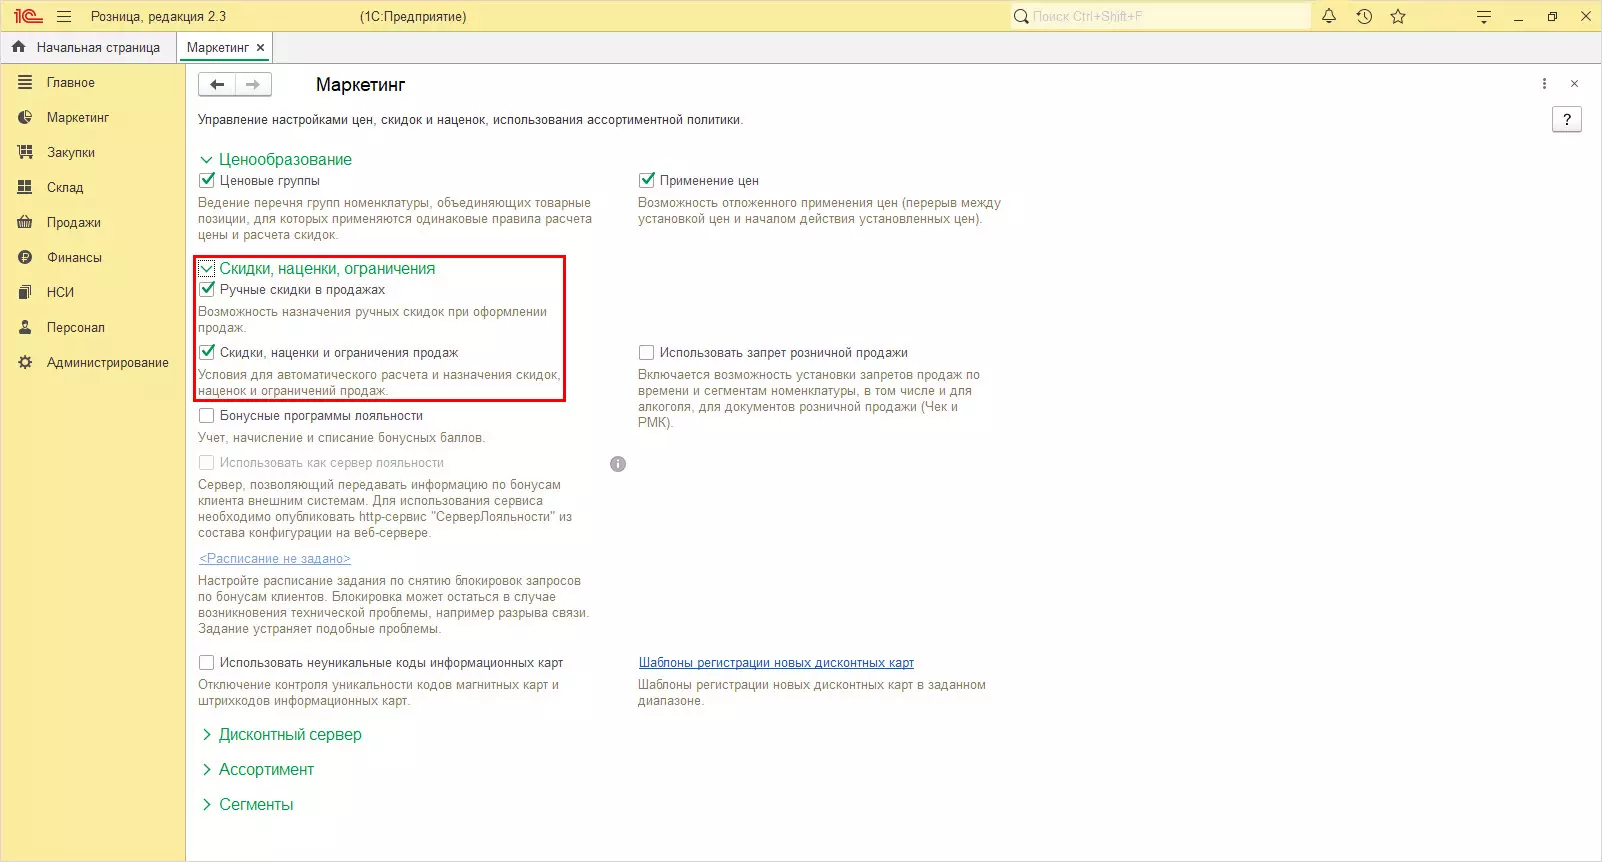Open the Персонал section label
Screen dimensions: 1602x862
pyautogui.click(x=76, y=328)
